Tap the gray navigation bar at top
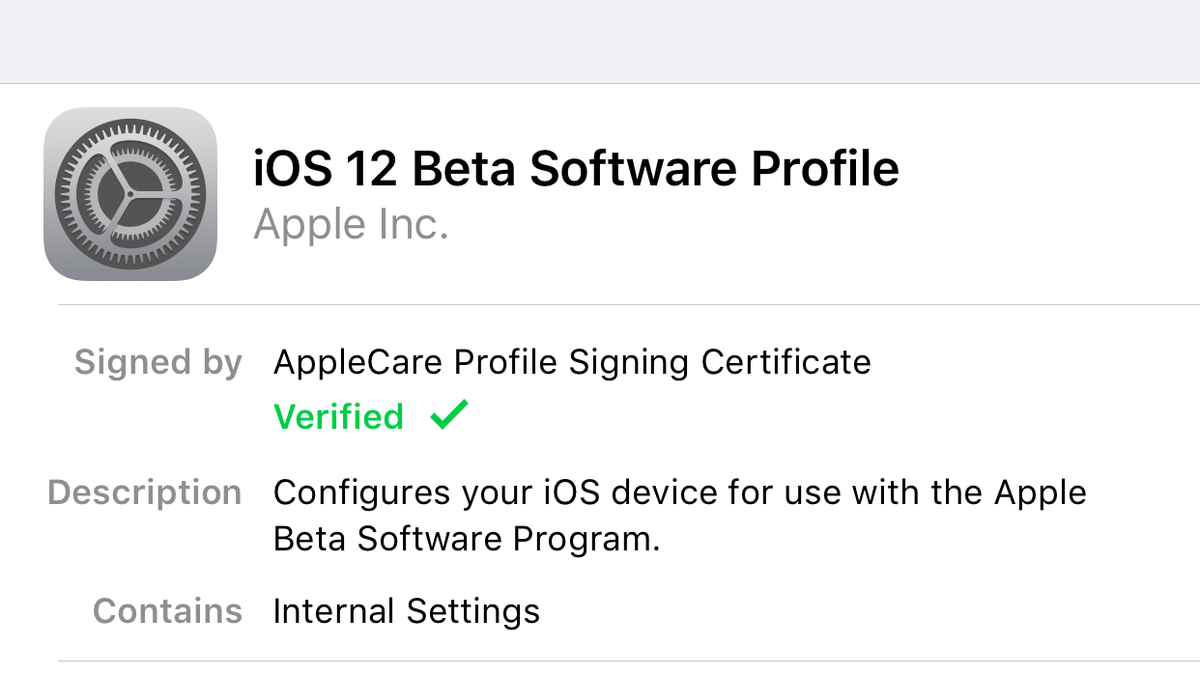1200x675 pixels. (600, 41)
